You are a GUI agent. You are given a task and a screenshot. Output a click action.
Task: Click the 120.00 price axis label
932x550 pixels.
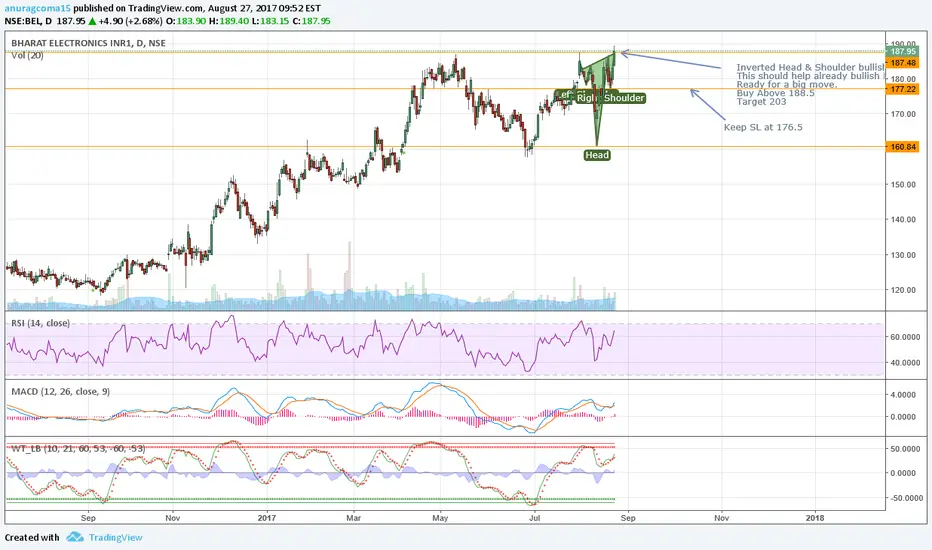(903, 290)
